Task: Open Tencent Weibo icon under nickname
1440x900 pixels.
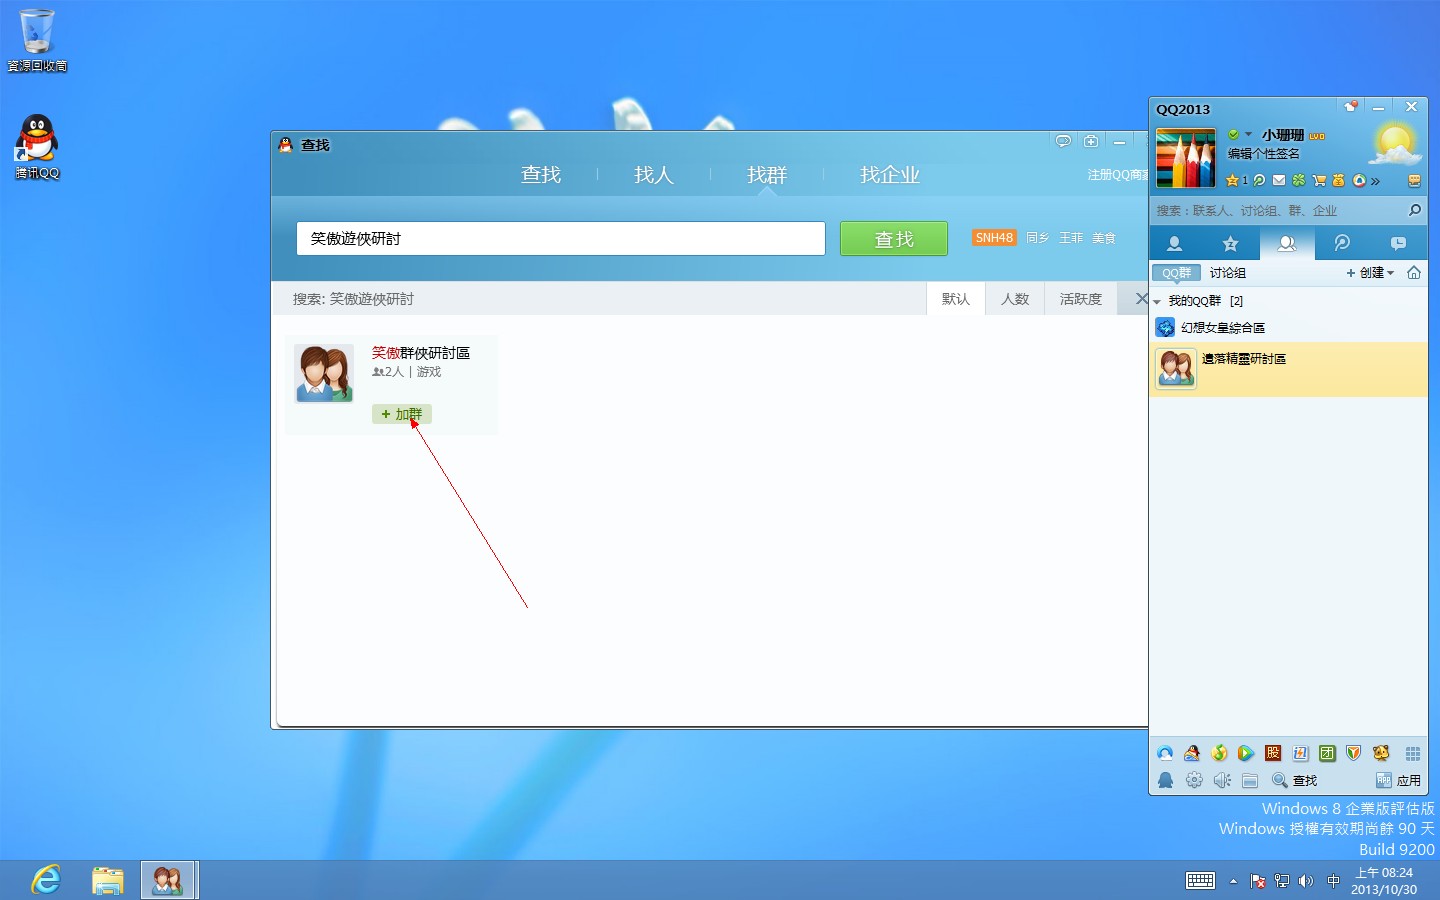Action: tap(1259, 181)
